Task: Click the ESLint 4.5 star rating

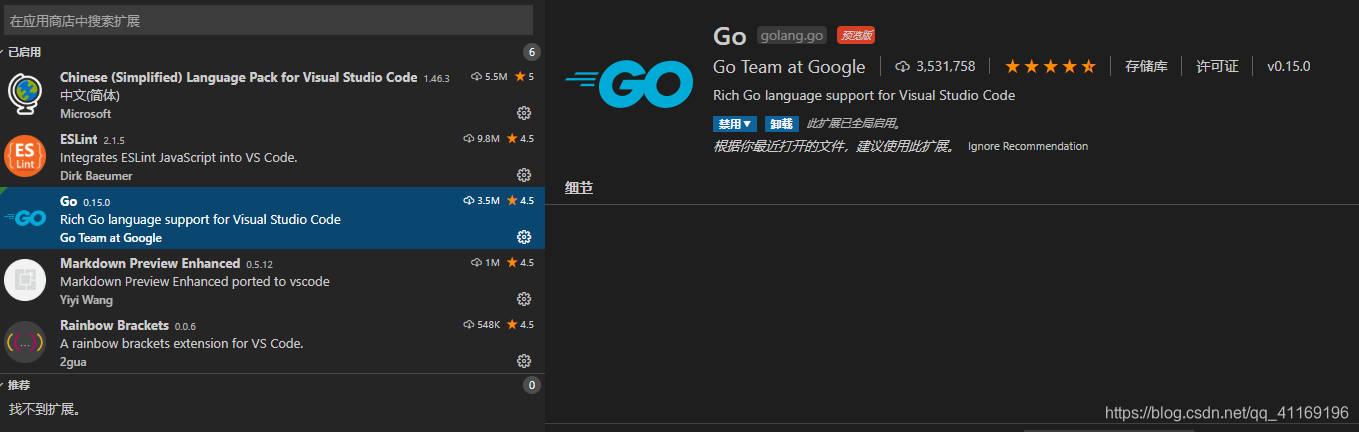Action: point(520,139)
